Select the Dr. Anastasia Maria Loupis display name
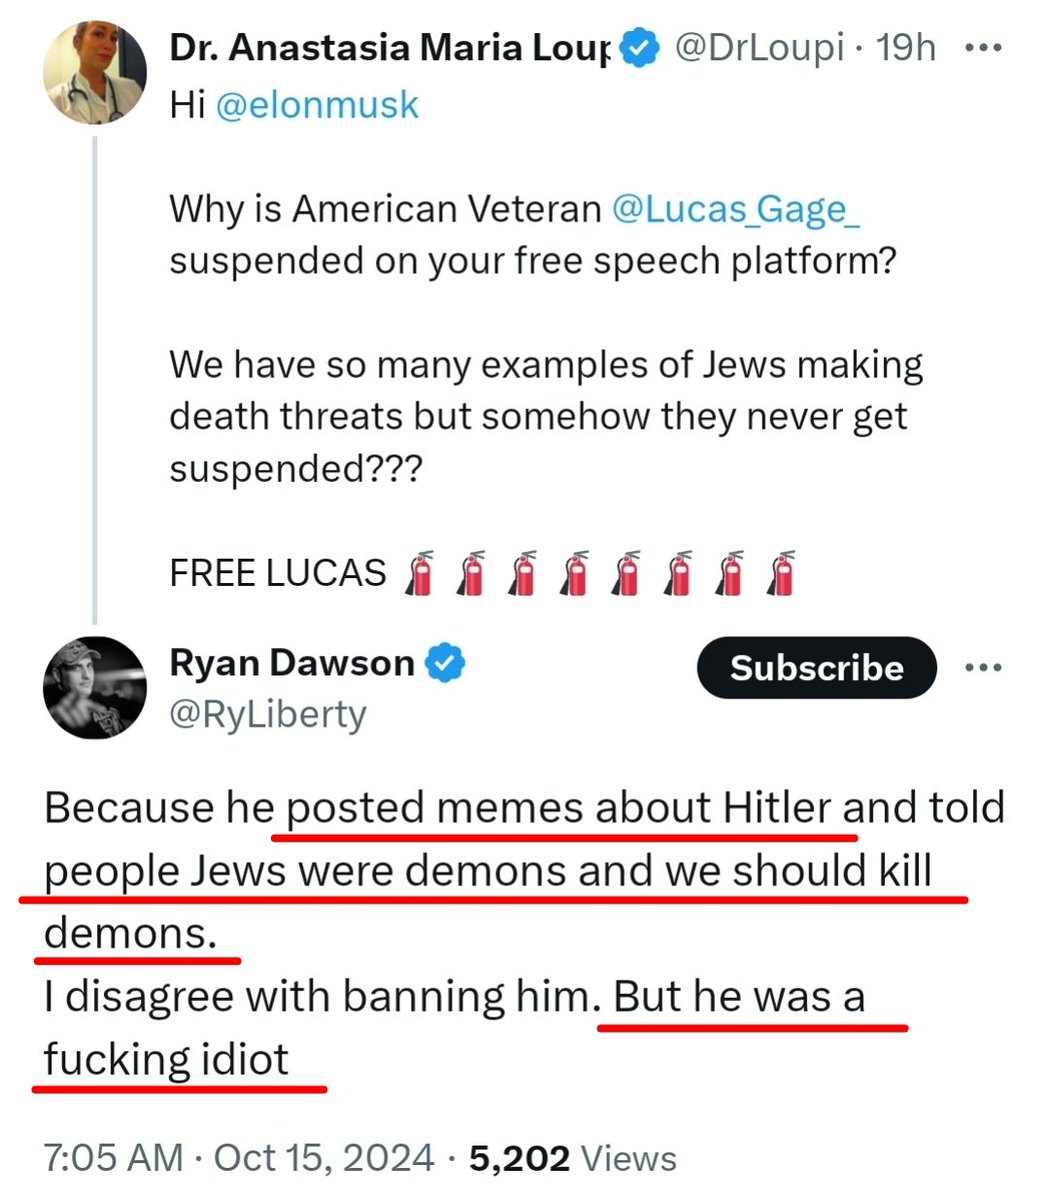 tap(390, 48)
